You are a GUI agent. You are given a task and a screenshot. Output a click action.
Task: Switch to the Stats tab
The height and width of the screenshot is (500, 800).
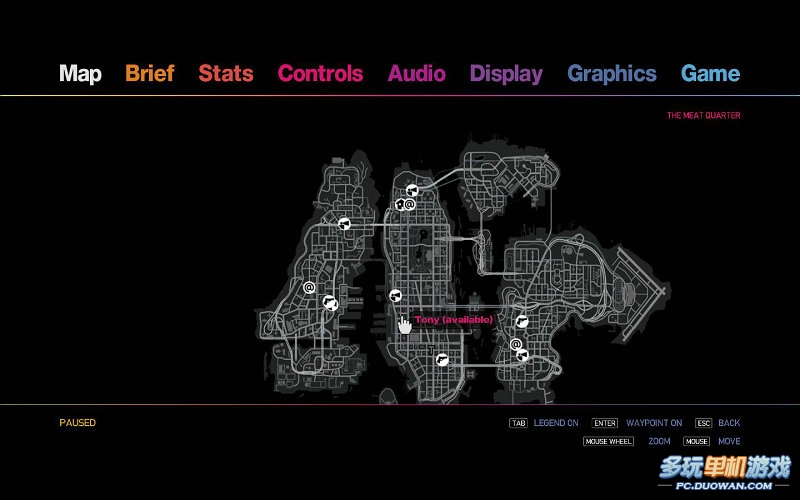click(226, 73)
